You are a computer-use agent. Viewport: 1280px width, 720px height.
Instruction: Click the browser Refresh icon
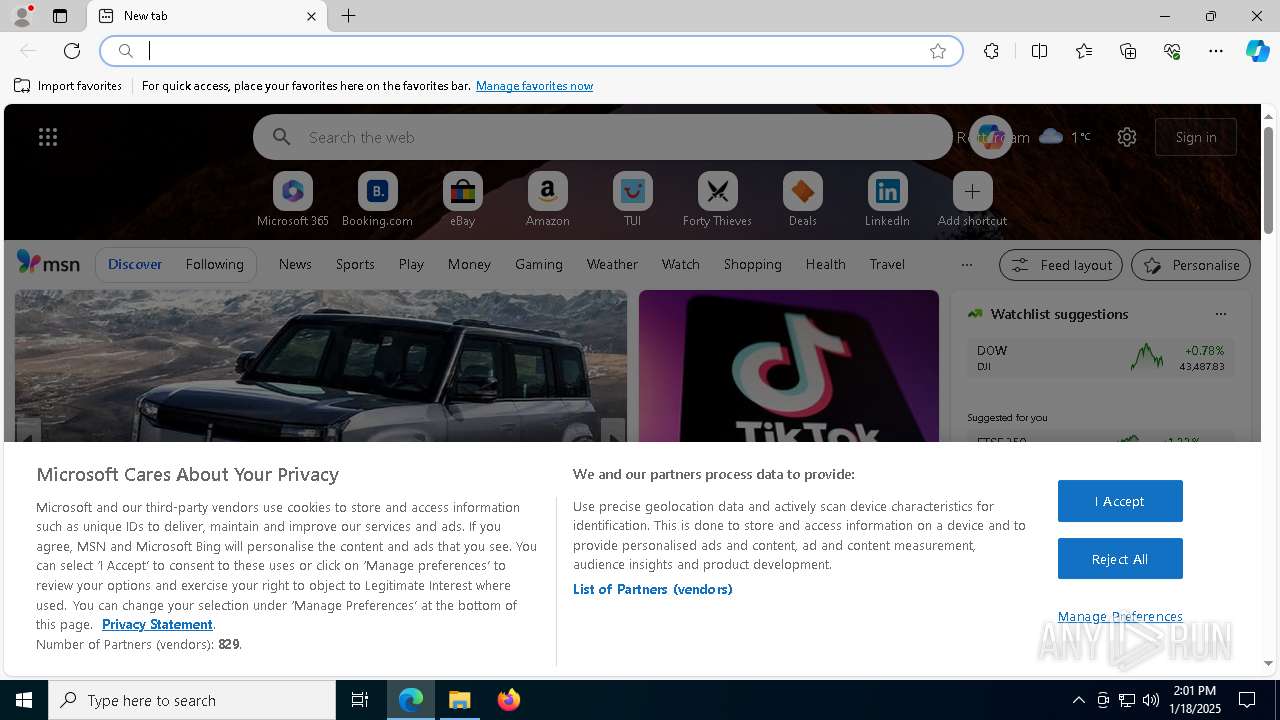(x=72, y=51)
